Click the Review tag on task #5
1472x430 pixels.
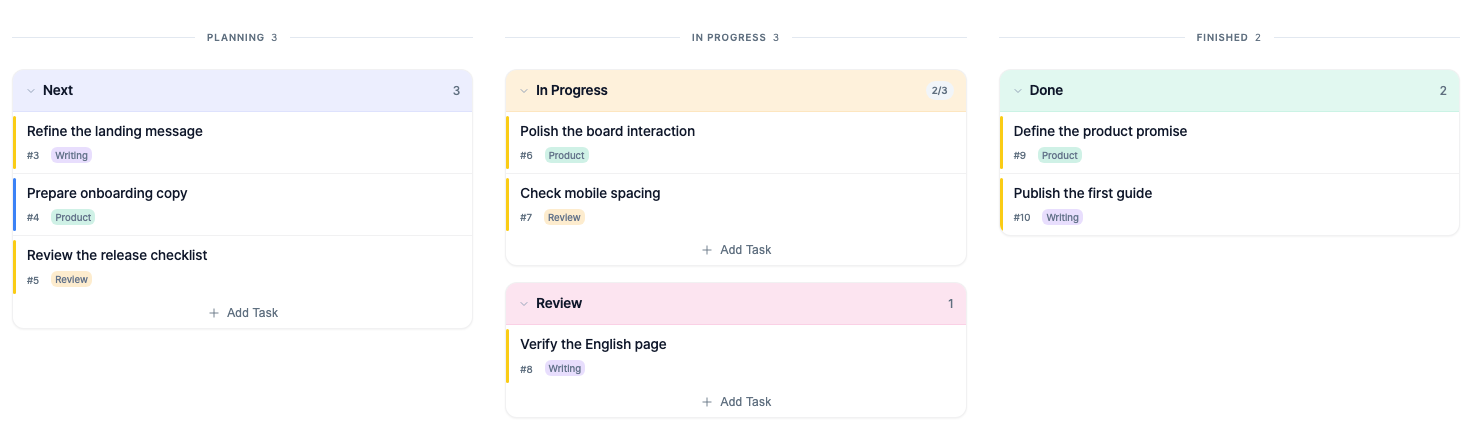click(x=71, y=280)
